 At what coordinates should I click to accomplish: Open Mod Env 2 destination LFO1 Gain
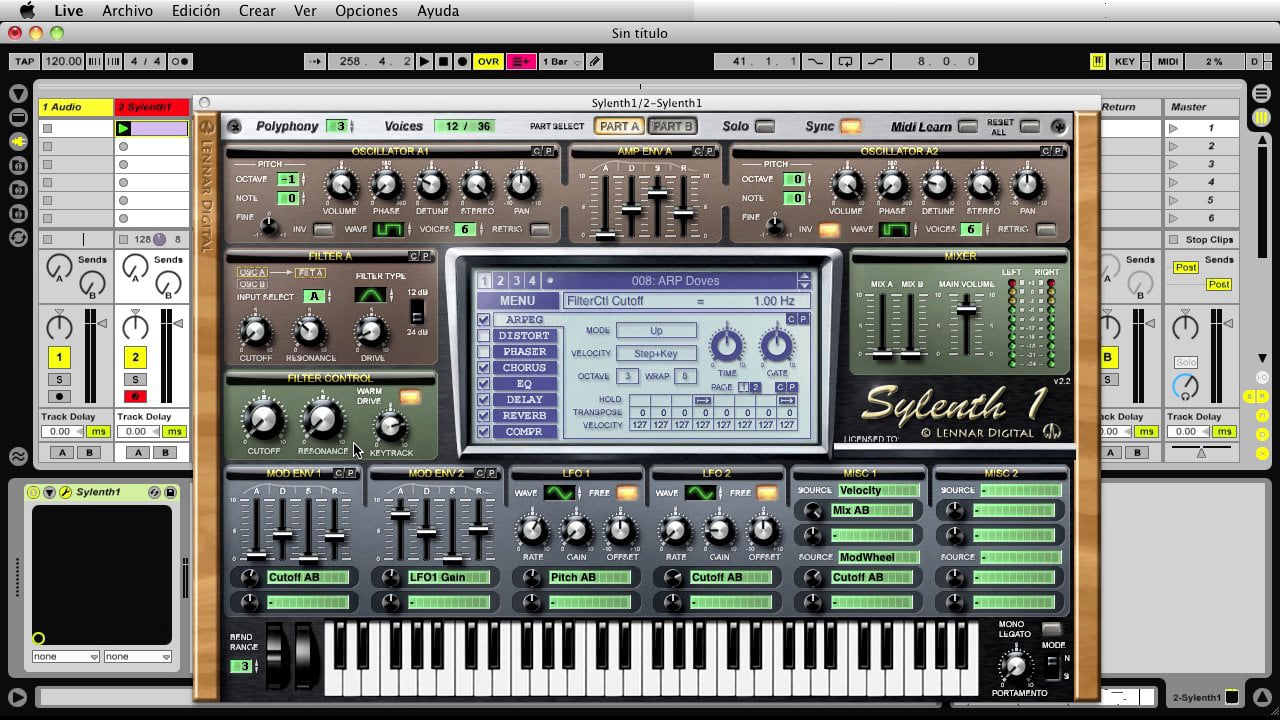pos(448,577)
